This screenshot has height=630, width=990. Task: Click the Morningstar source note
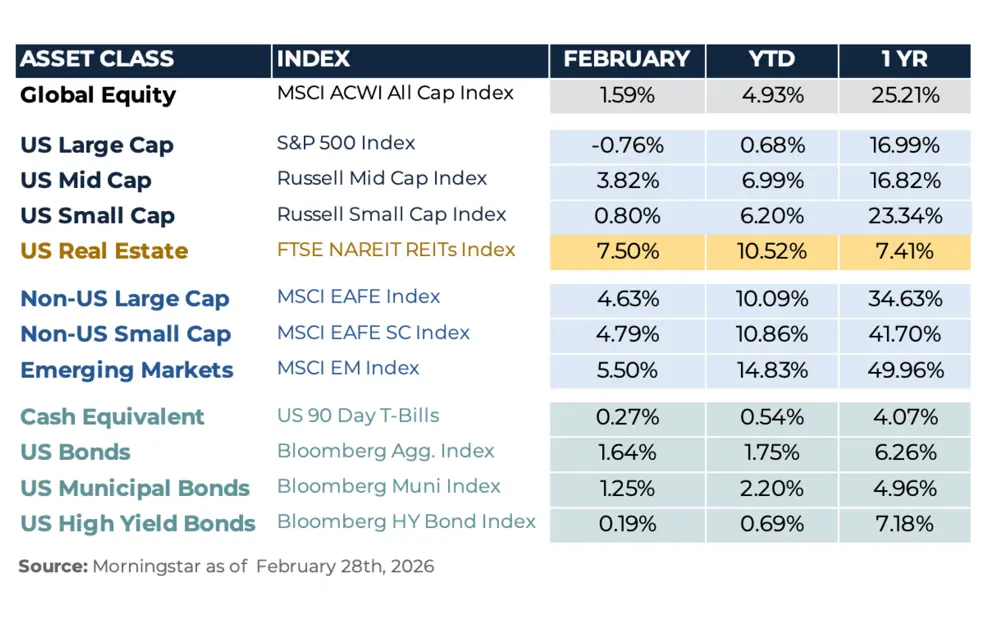click(226, 566)
